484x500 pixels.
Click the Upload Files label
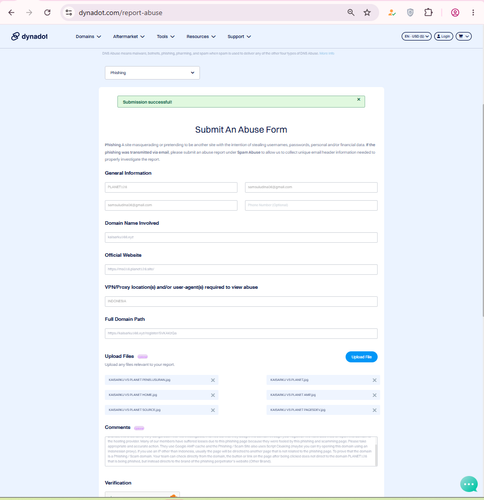(119, 356)
